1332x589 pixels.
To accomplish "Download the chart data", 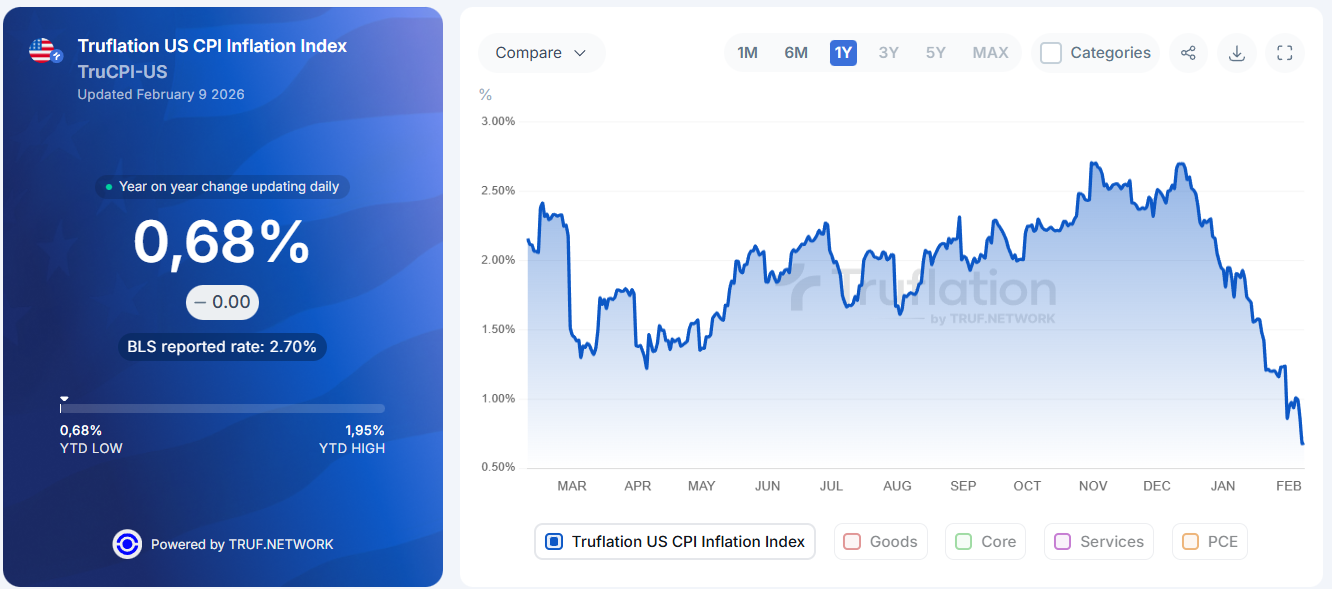I will (x=1236, y=53).
